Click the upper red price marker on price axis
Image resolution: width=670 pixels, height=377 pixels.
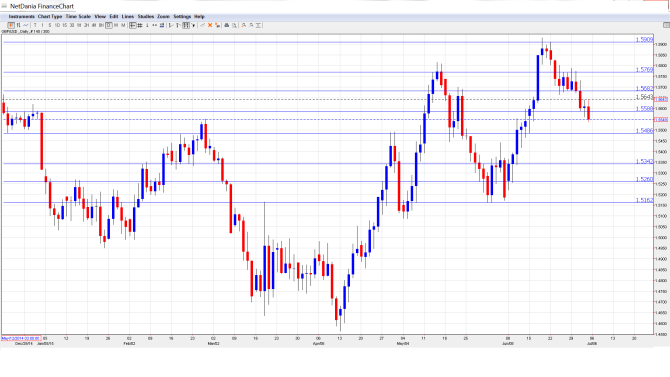[661, 99]
